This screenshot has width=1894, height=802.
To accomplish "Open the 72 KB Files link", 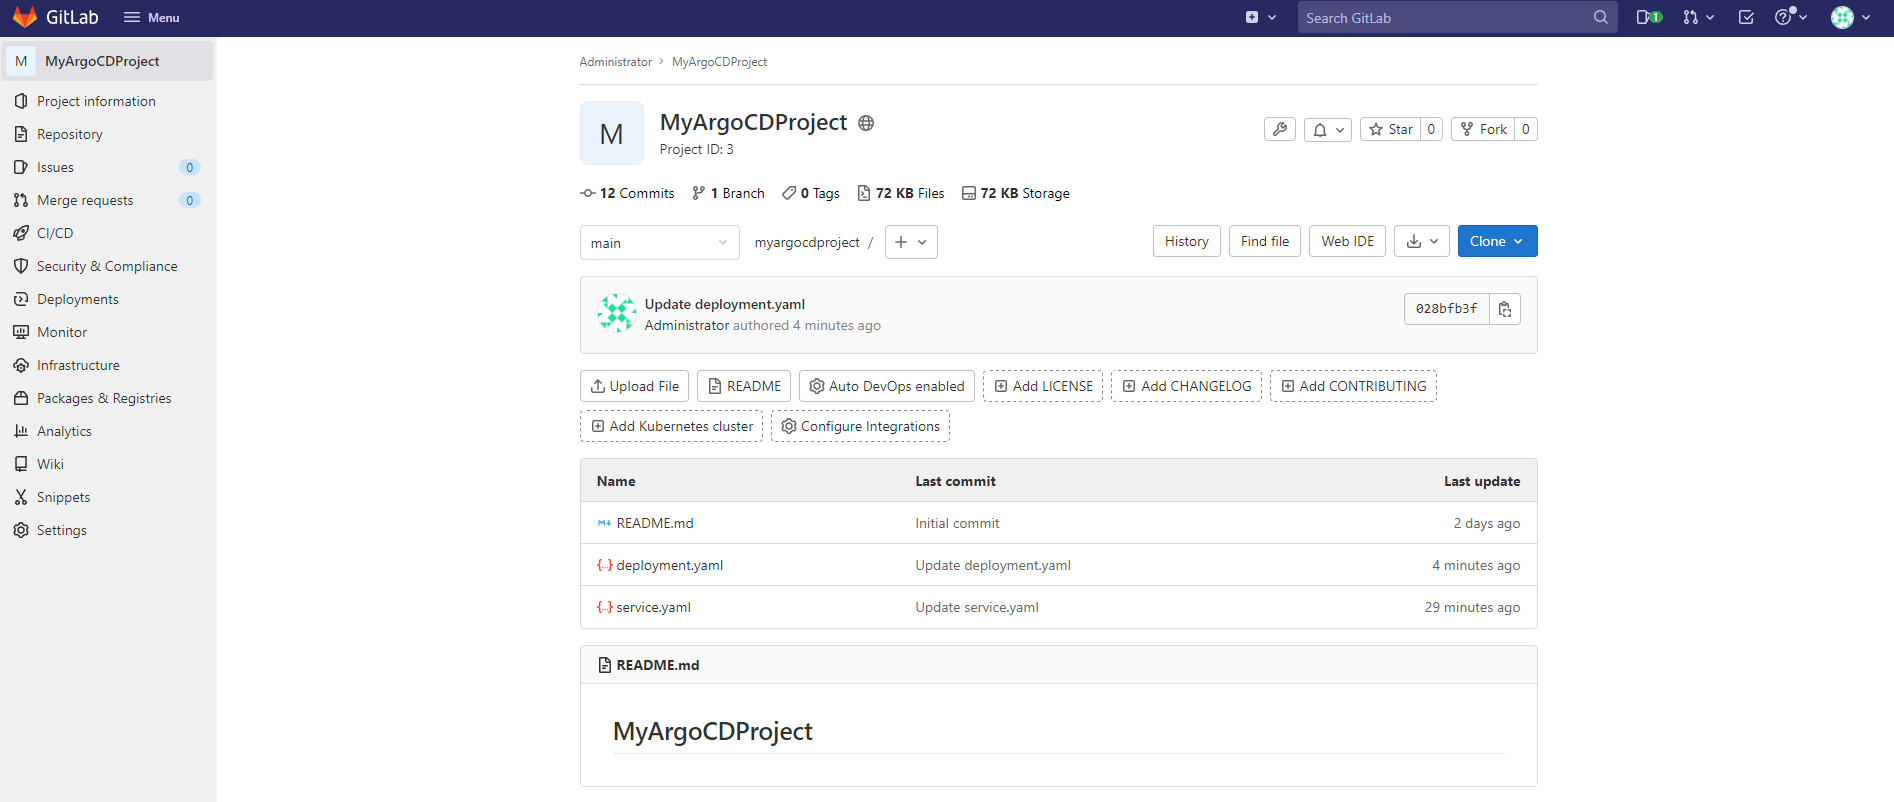I will click(901, 193).
